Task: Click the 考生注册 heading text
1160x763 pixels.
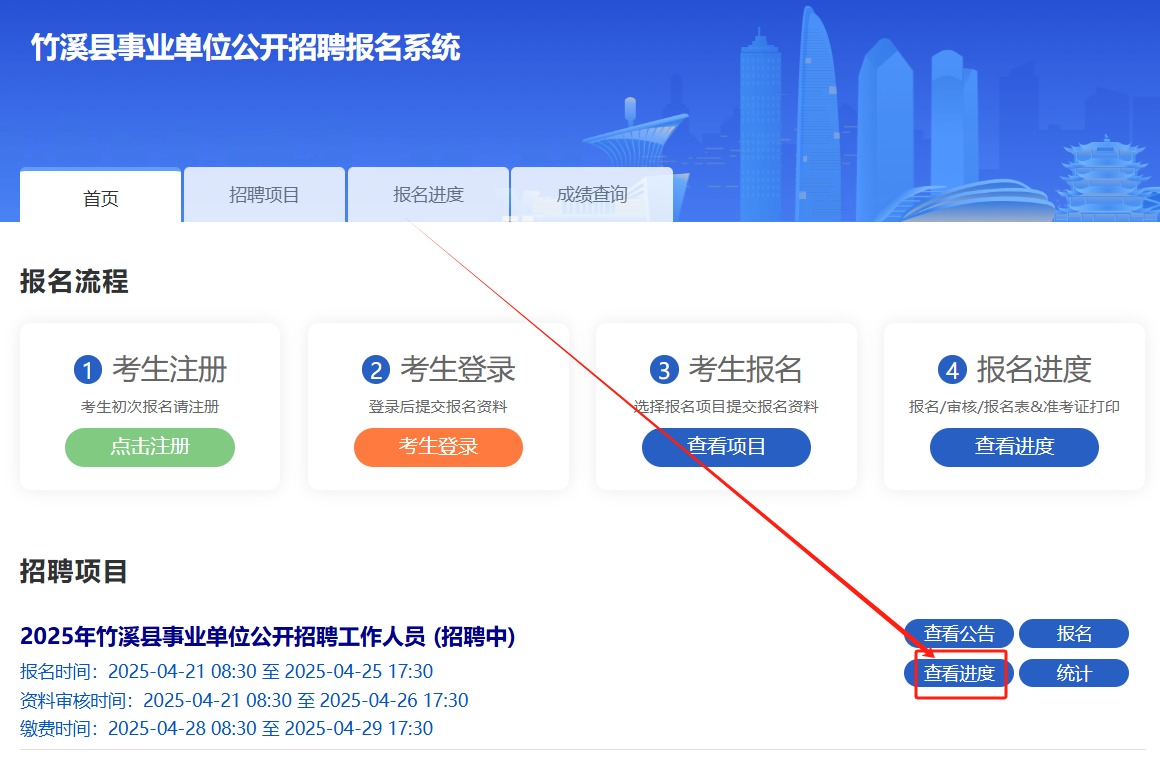Action: click(169, 369)
